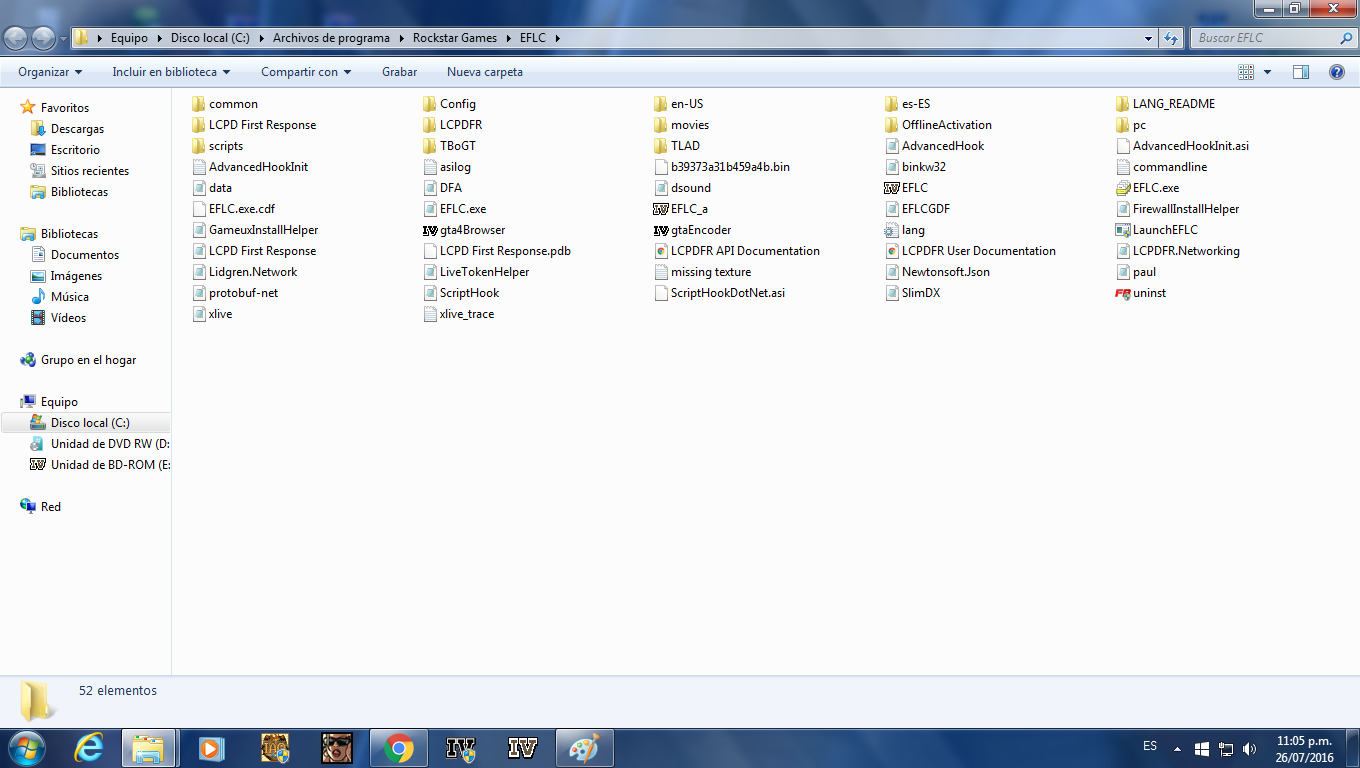
Task: Open Unidad de BD-ROM drive
Action: [100, 465]
